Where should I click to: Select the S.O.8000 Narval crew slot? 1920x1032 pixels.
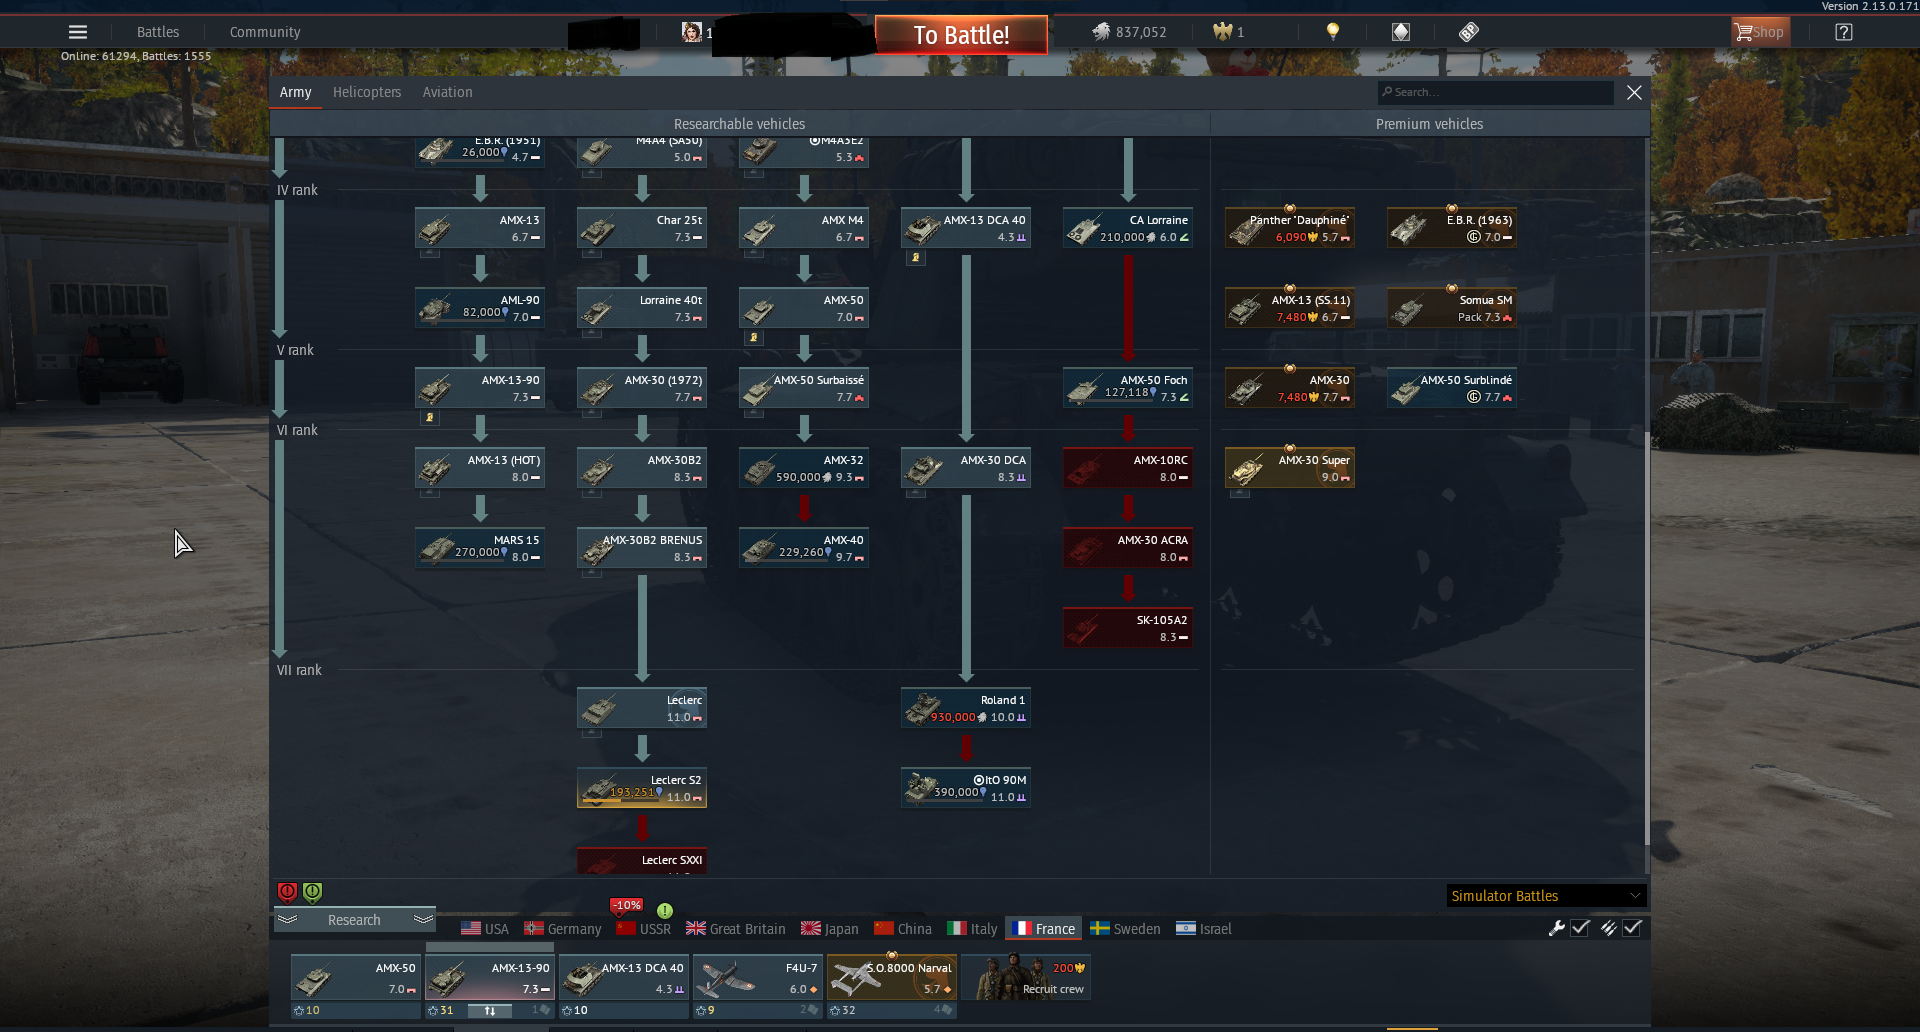point(892,977)
